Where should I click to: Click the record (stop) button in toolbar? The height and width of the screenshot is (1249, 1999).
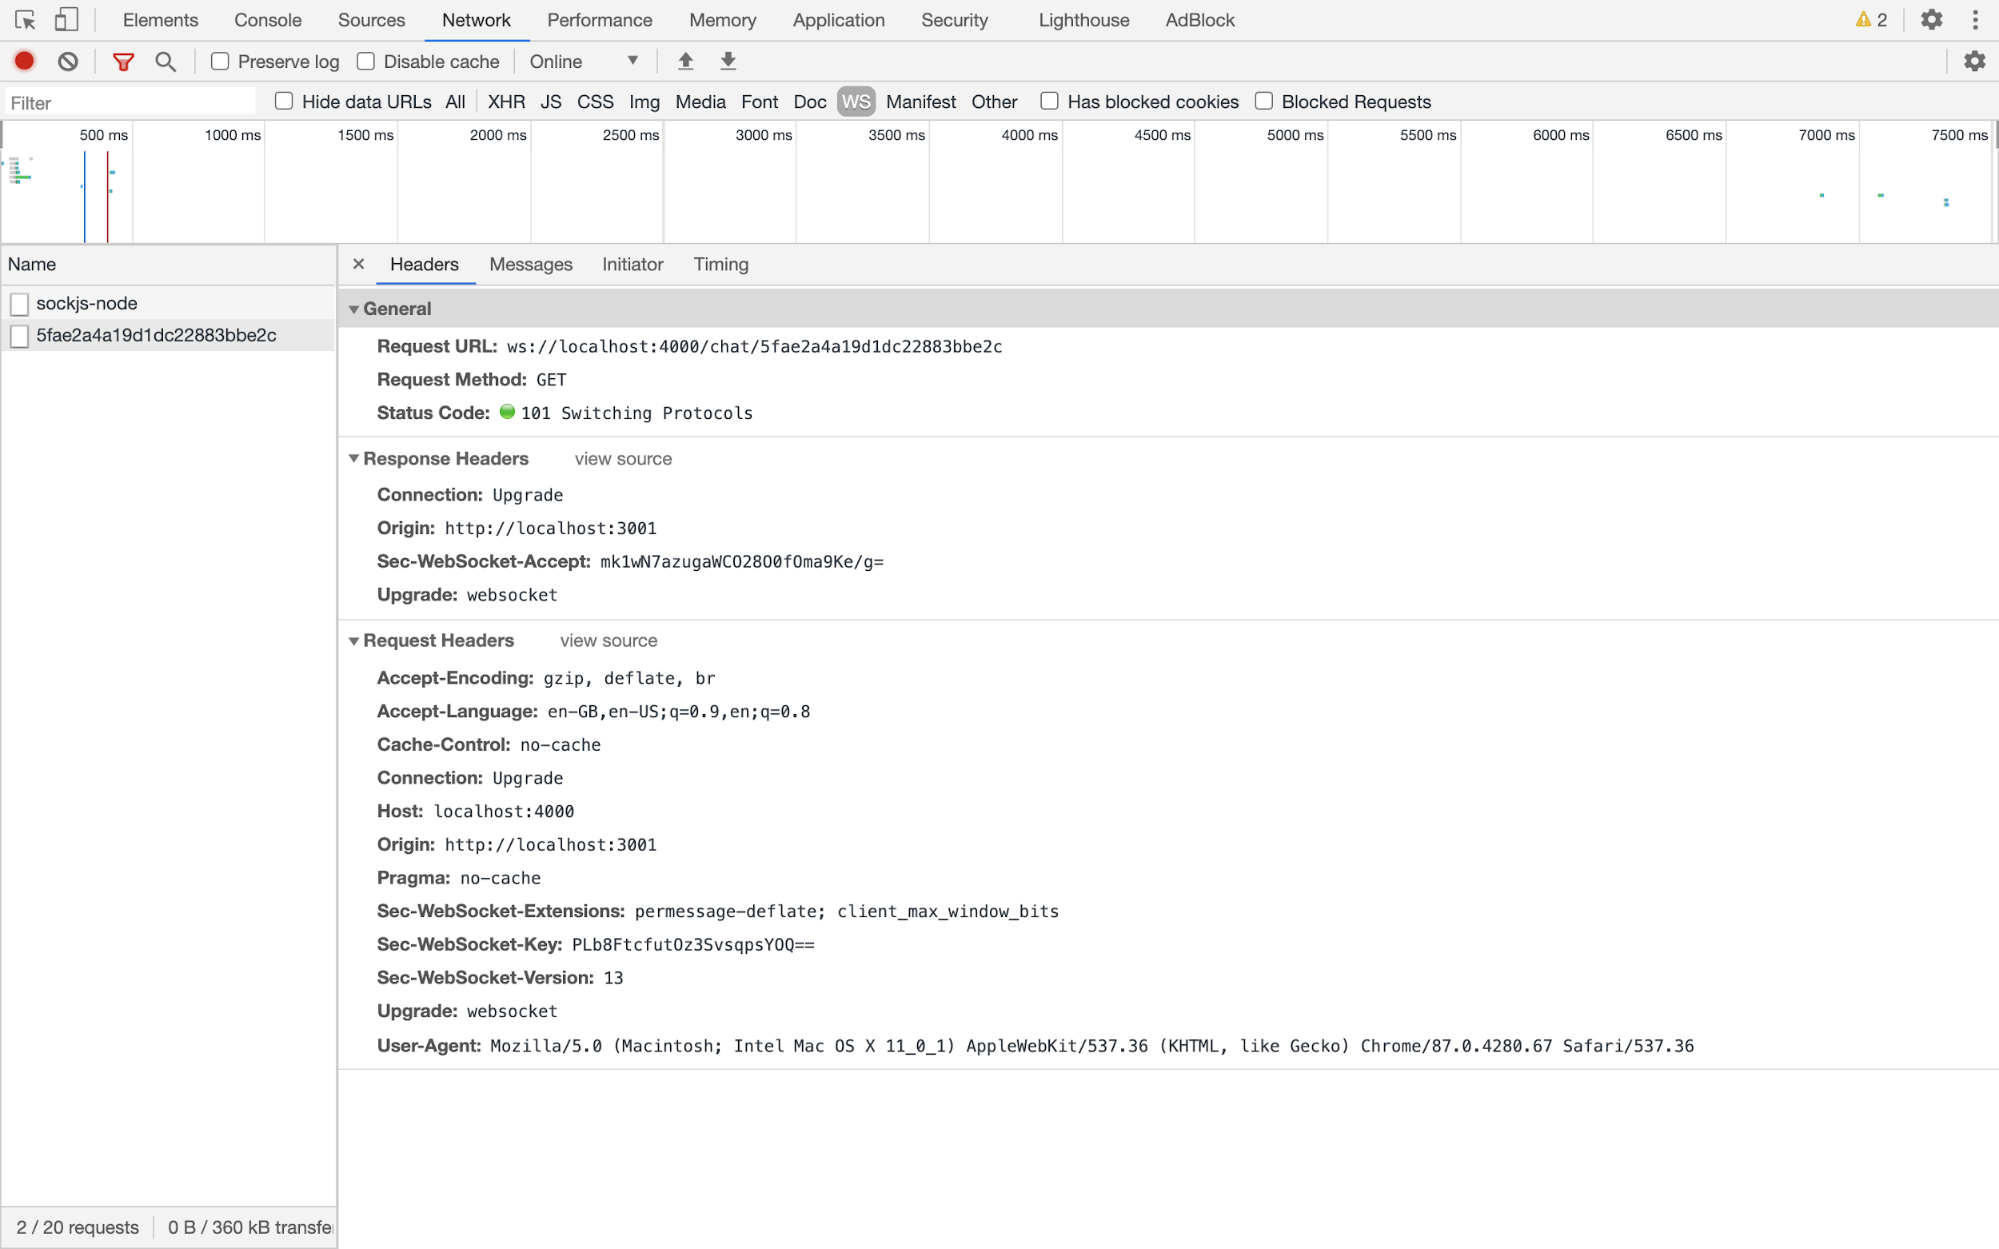click(x=26, y=60)
